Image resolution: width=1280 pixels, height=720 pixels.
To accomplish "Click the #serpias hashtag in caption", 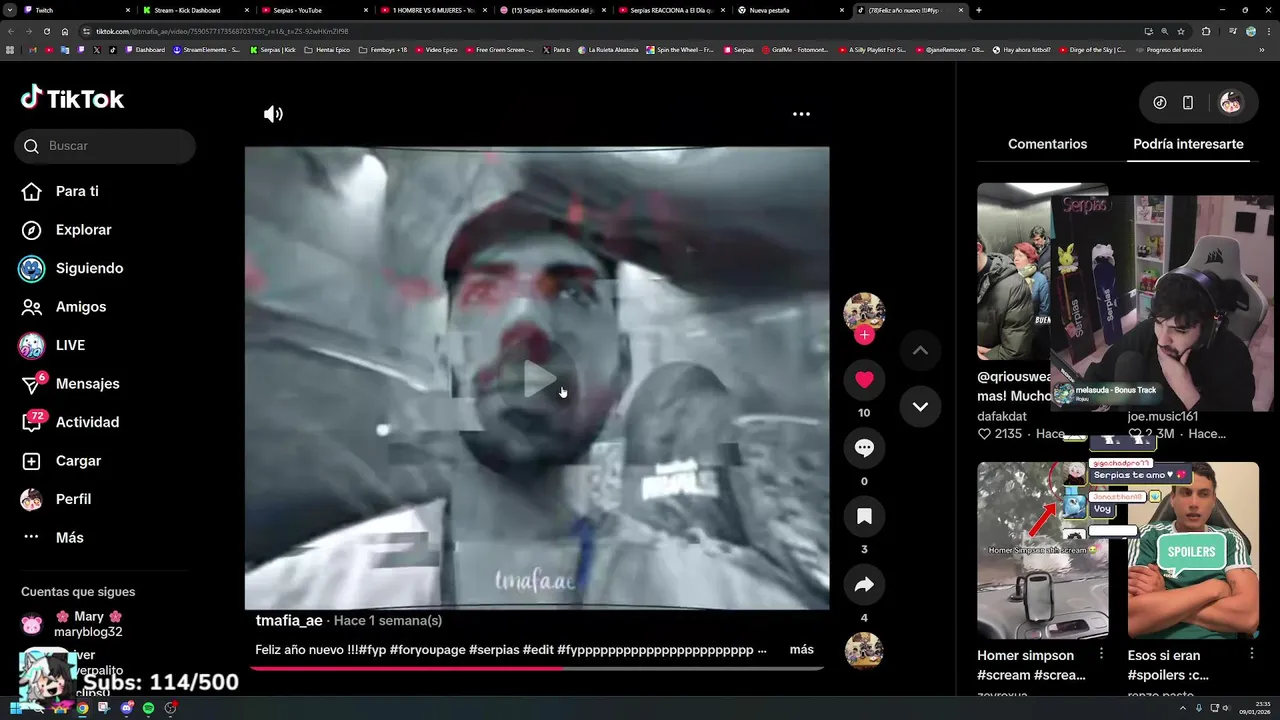I will coord(494,650).
